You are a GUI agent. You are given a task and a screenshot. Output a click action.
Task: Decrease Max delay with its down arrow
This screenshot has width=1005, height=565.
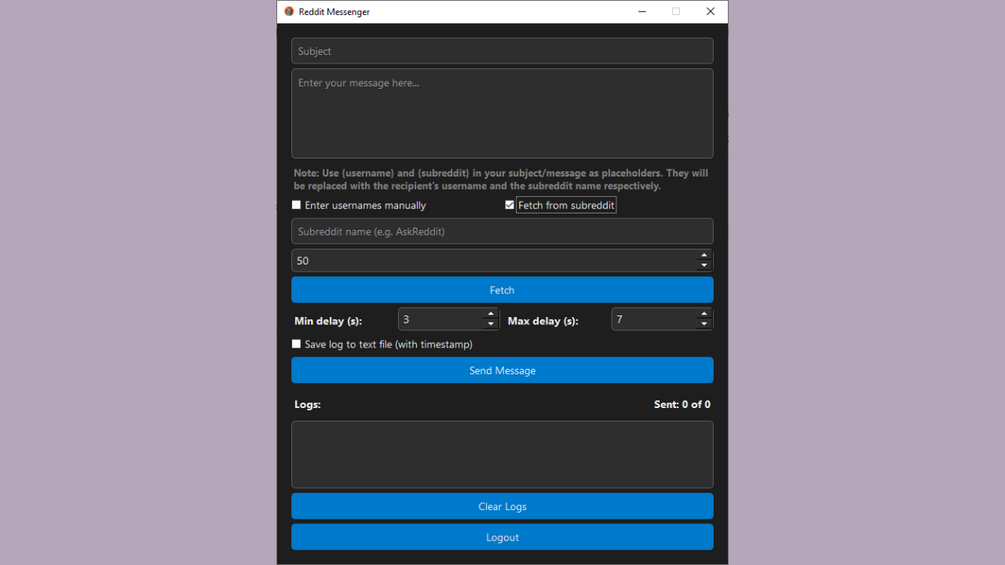pos(704,323)
